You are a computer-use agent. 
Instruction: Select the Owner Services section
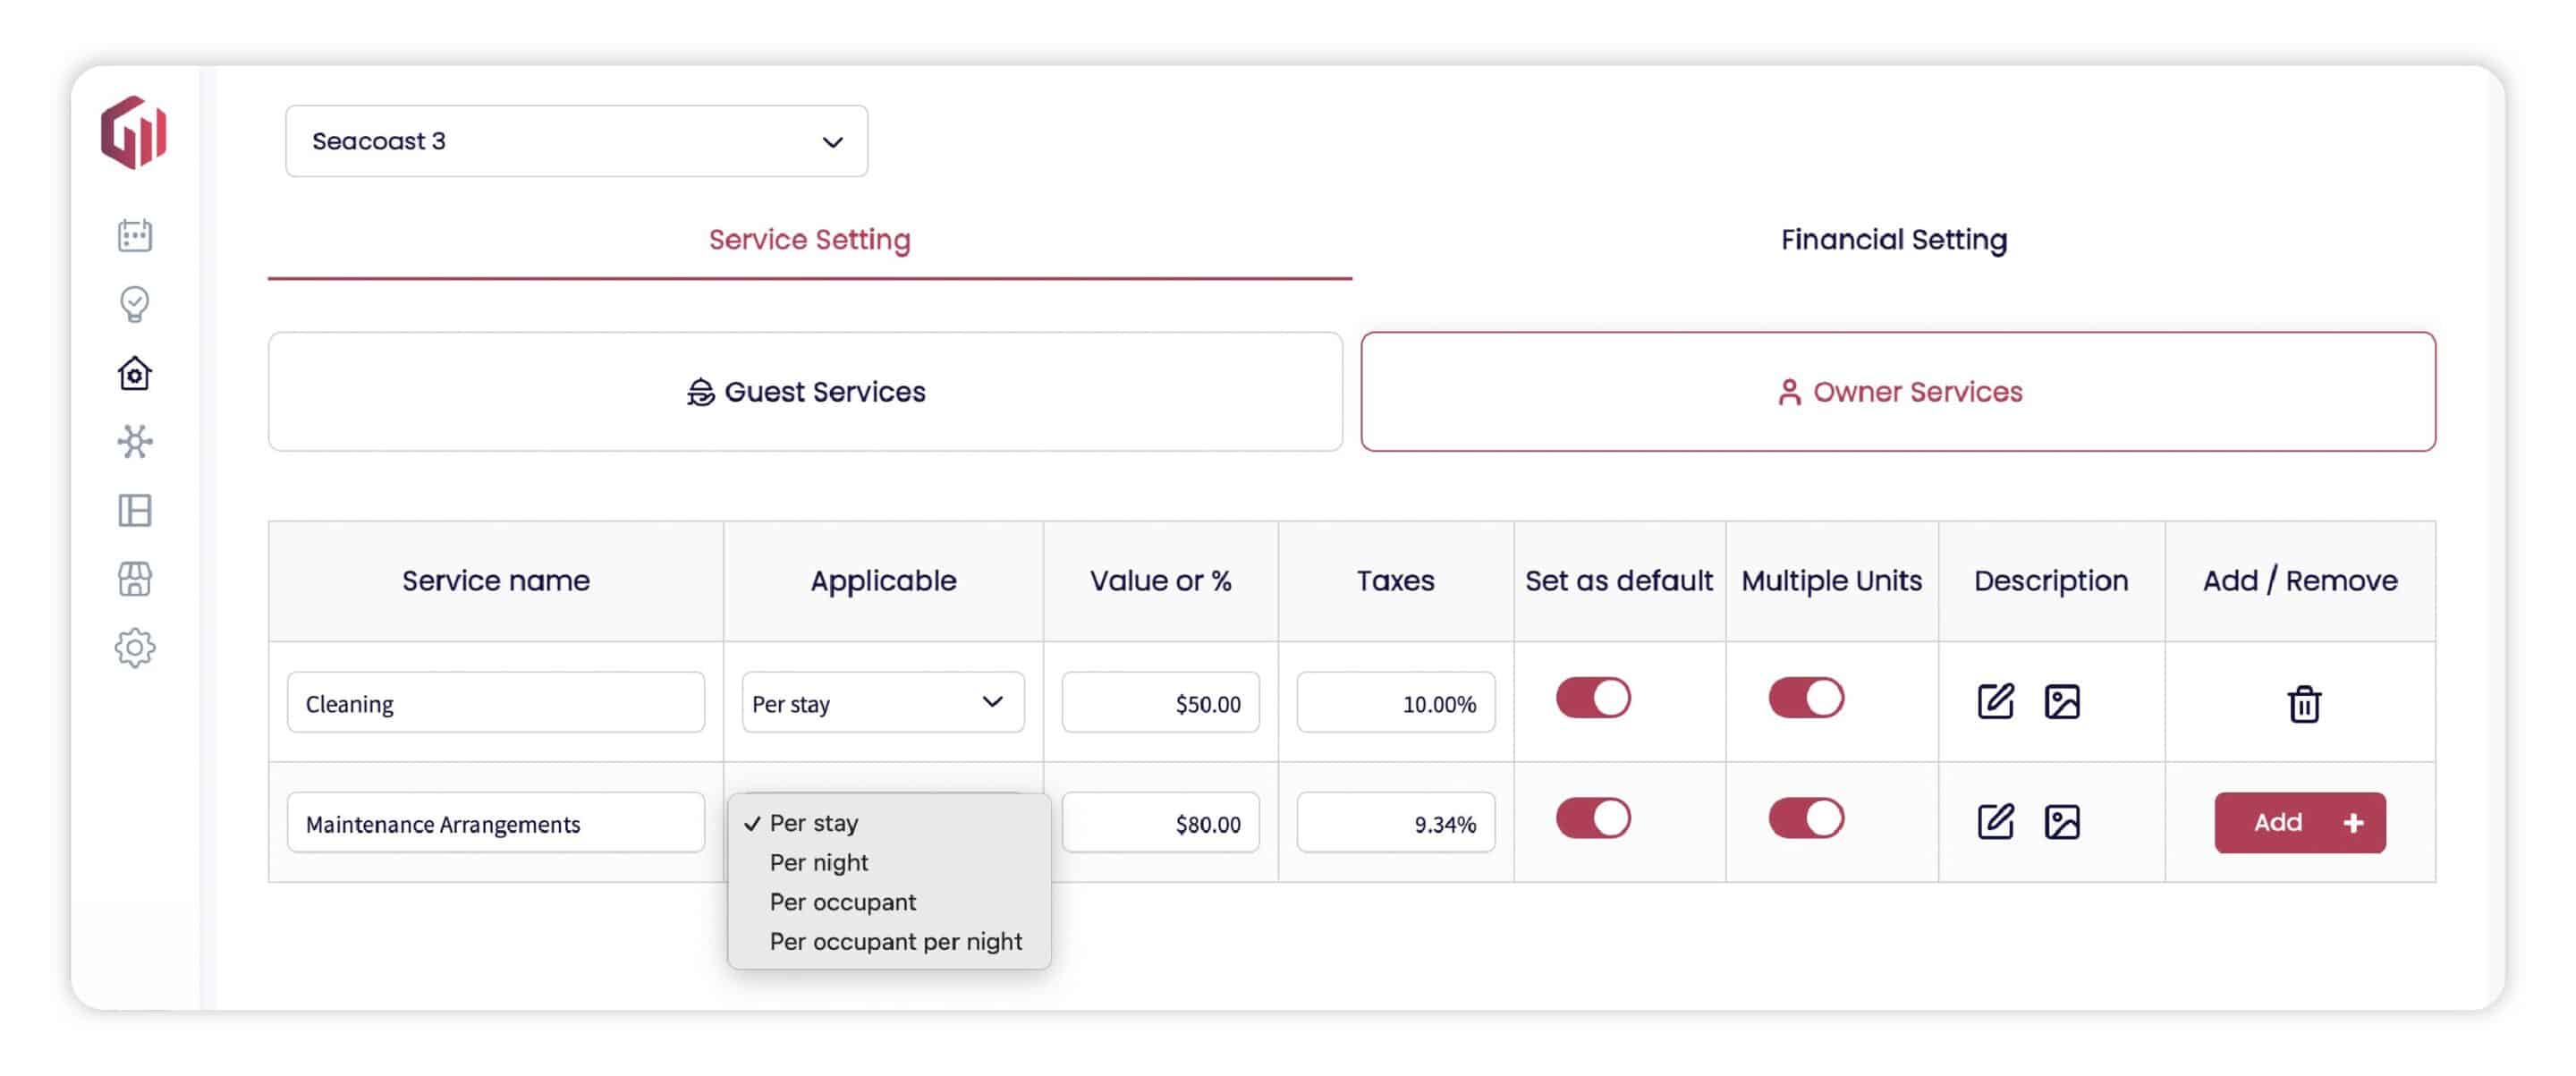pos(1898,392)
